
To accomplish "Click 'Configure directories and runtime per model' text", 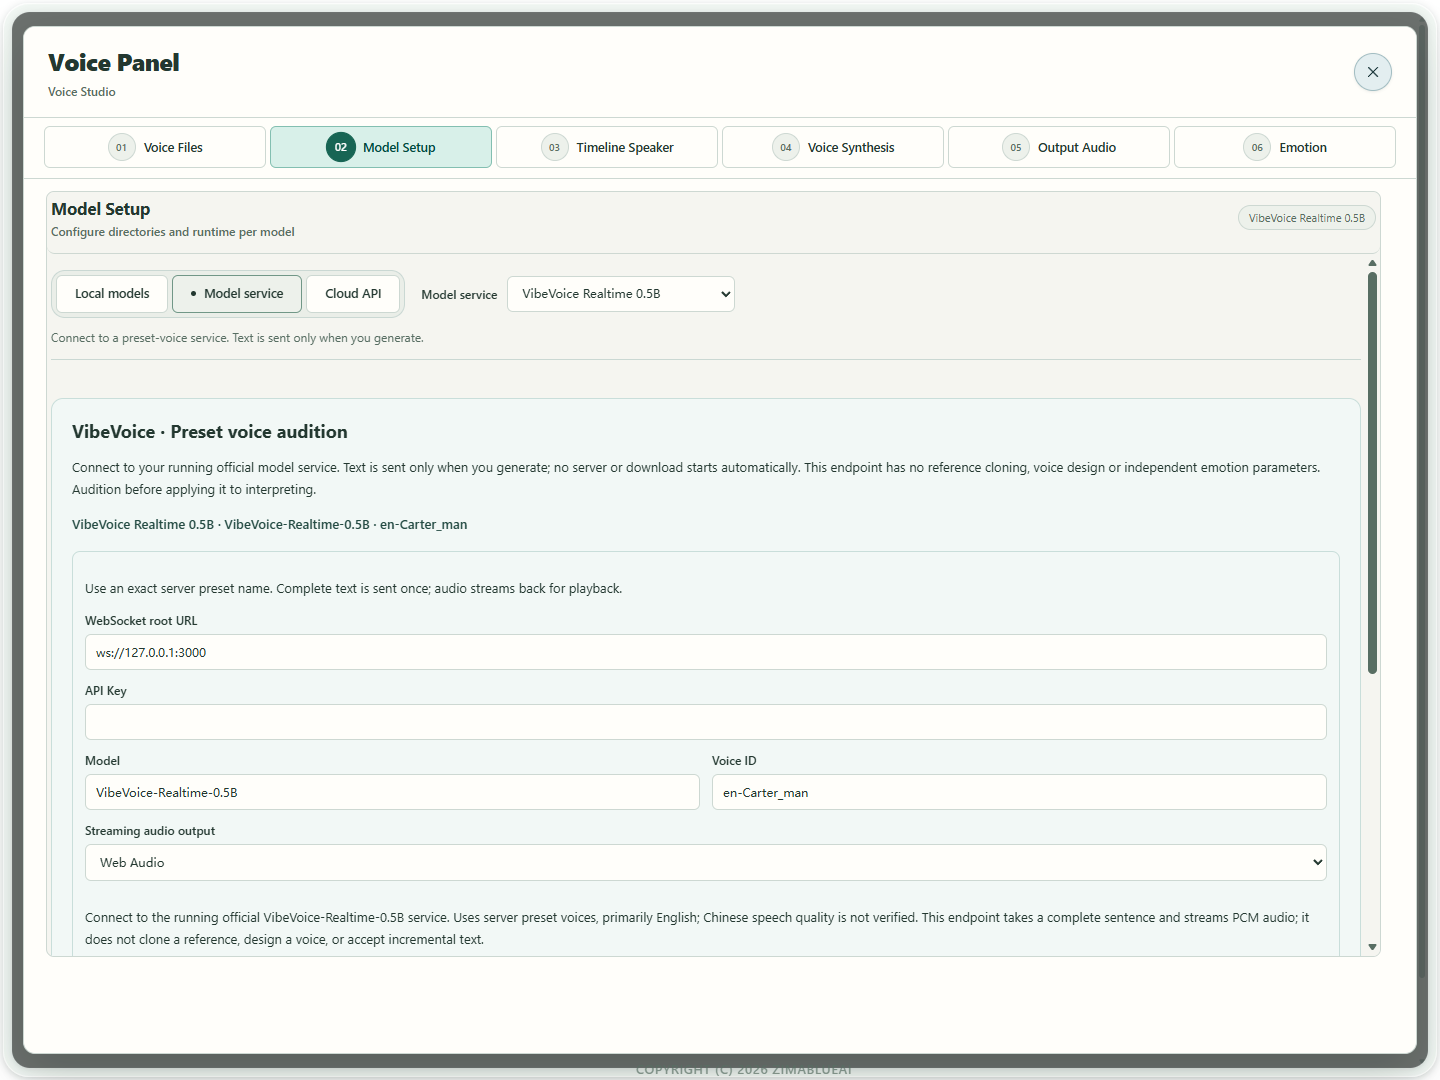I will tap(173, 232).
